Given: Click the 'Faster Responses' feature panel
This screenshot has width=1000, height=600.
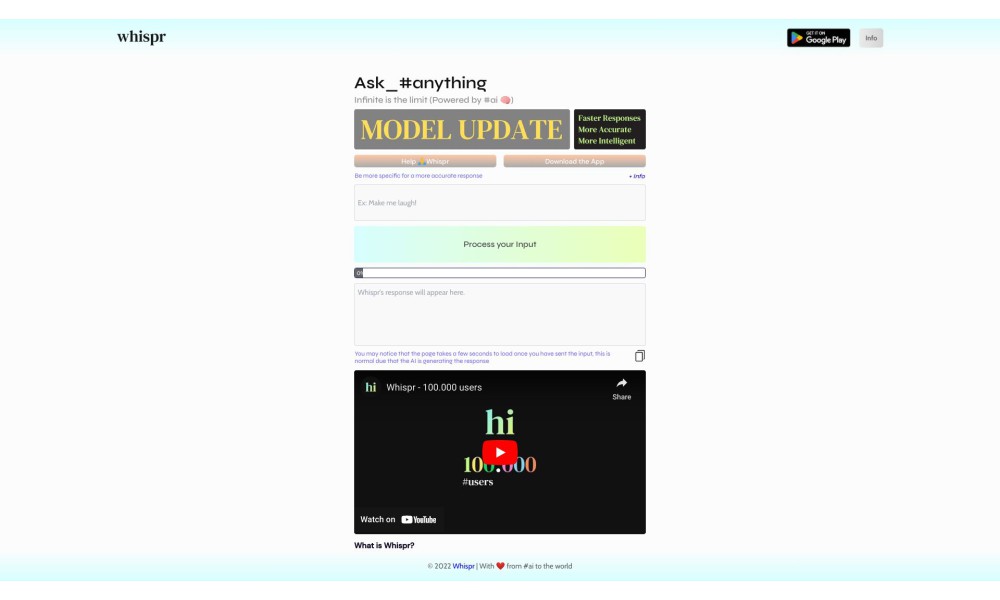Looking at the screenshot, I should pos(609,129).
